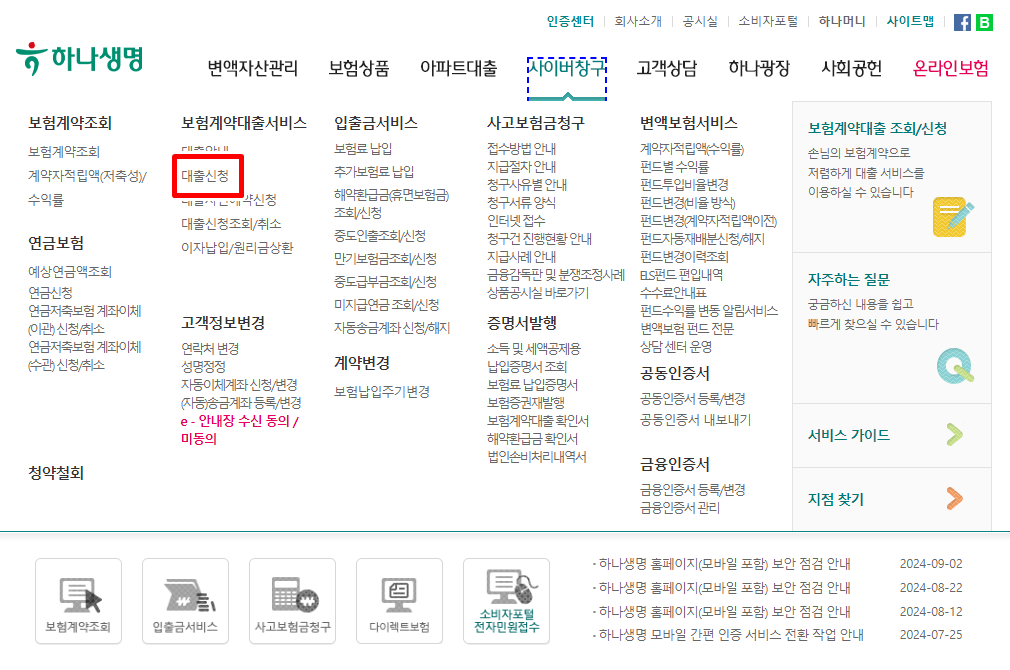
Task: Open the 다이렉트보험 monitor icon tile
Action: point(399,601)
